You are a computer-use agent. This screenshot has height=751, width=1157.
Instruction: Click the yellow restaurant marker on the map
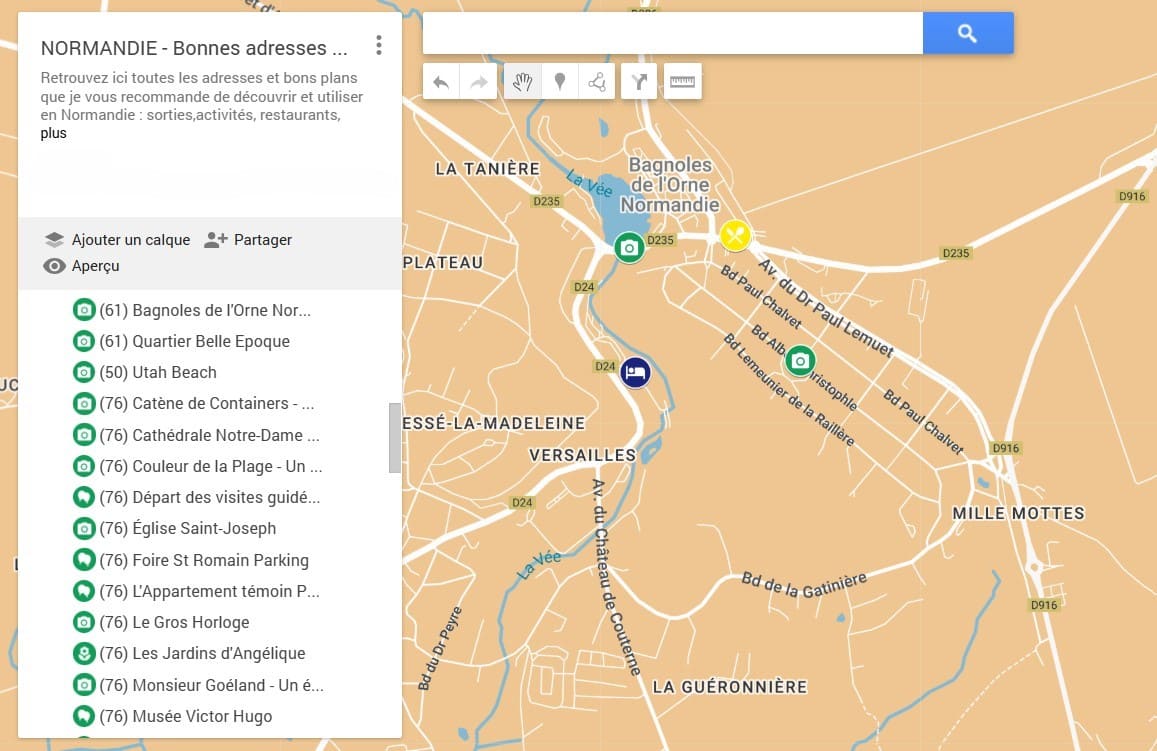(735, 236)
